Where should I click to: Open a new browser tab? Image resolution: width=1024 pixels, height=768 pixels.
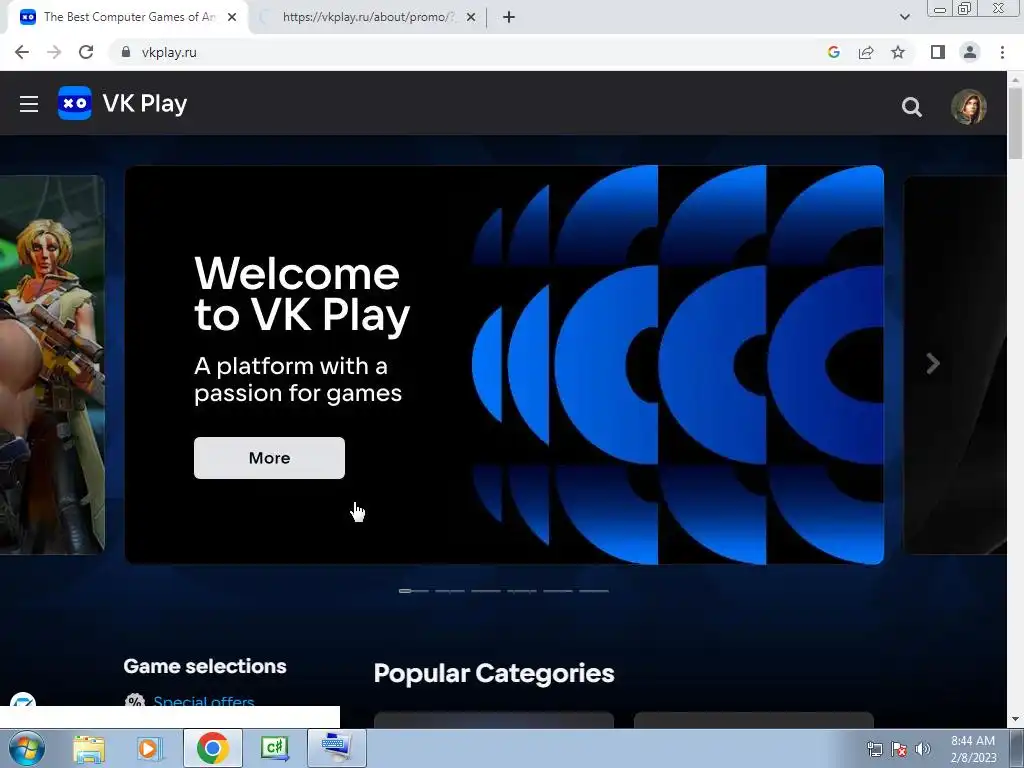509,17
